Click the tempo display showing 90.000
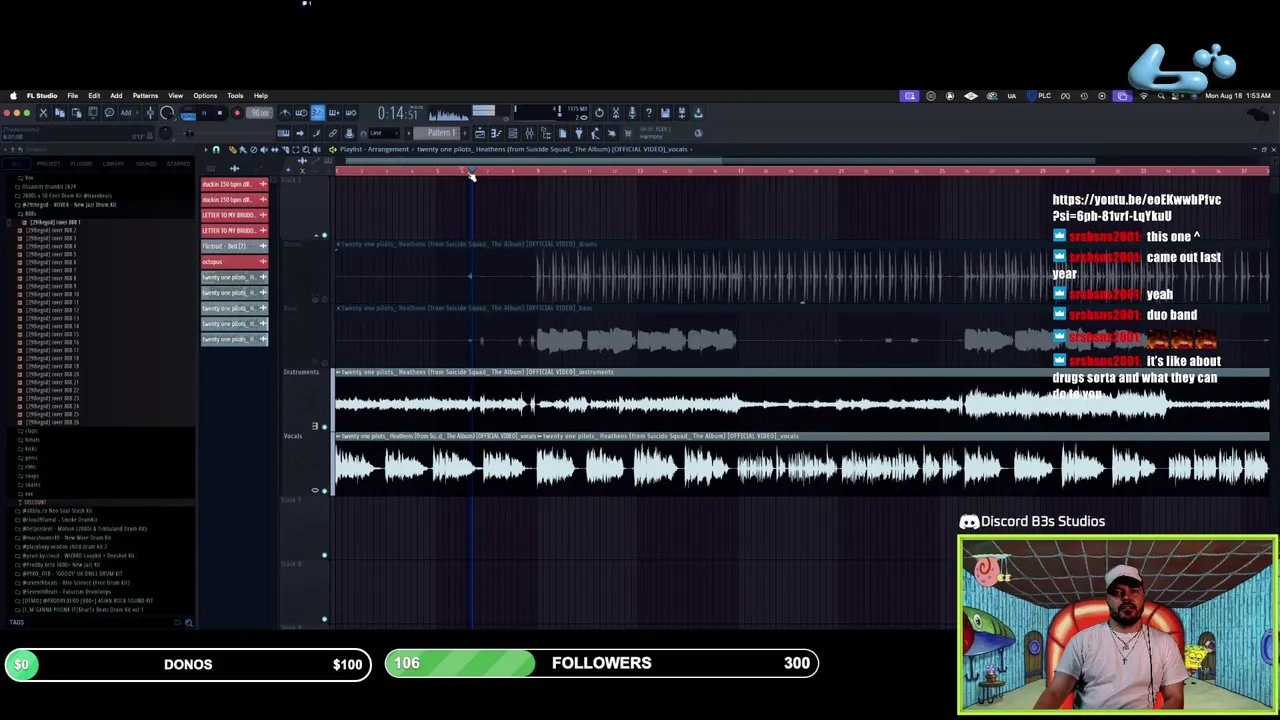Viewport: 1280px width, 720px height. (x=259, y=113)
